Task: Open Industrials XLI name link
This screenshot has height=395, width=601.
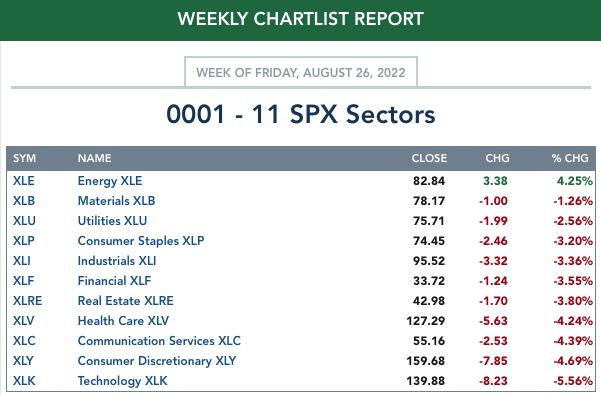Action: click(117, 261)
